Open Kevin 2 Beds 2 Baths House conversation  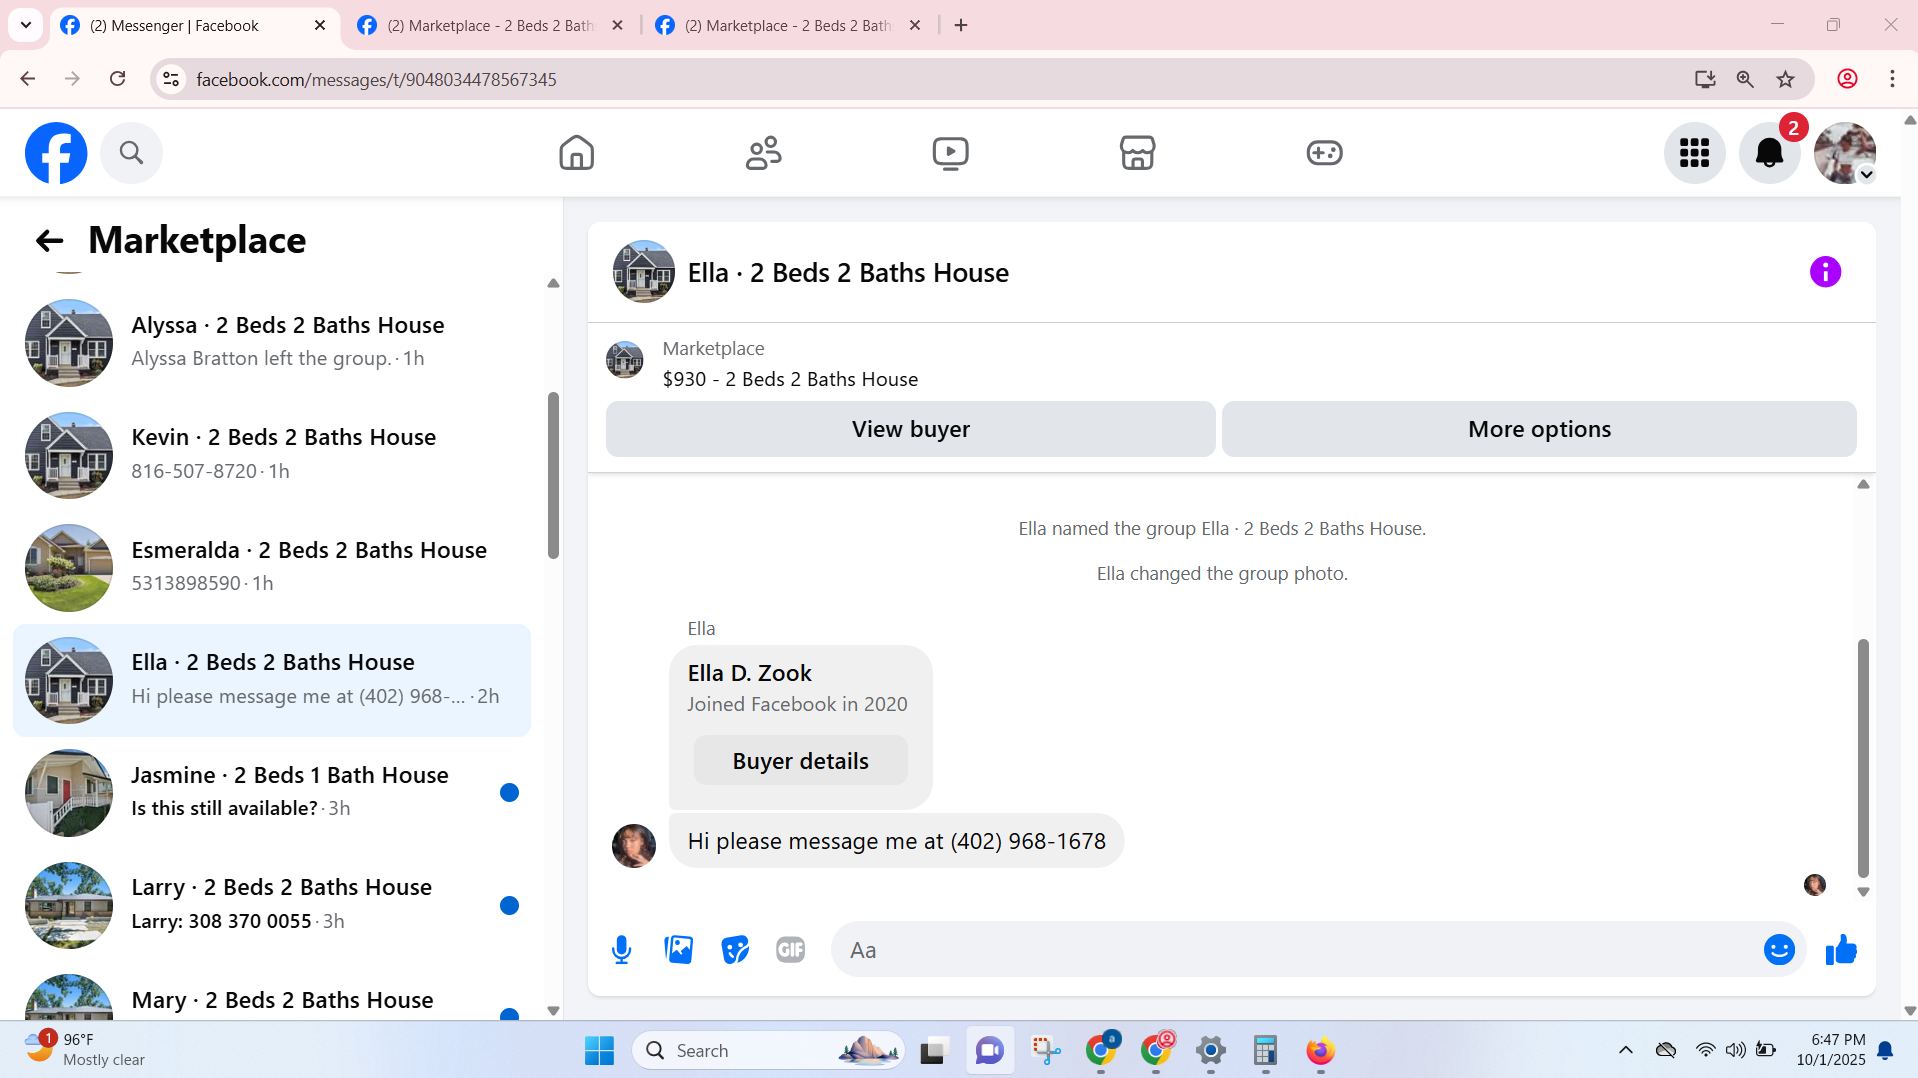pos(272,455)
